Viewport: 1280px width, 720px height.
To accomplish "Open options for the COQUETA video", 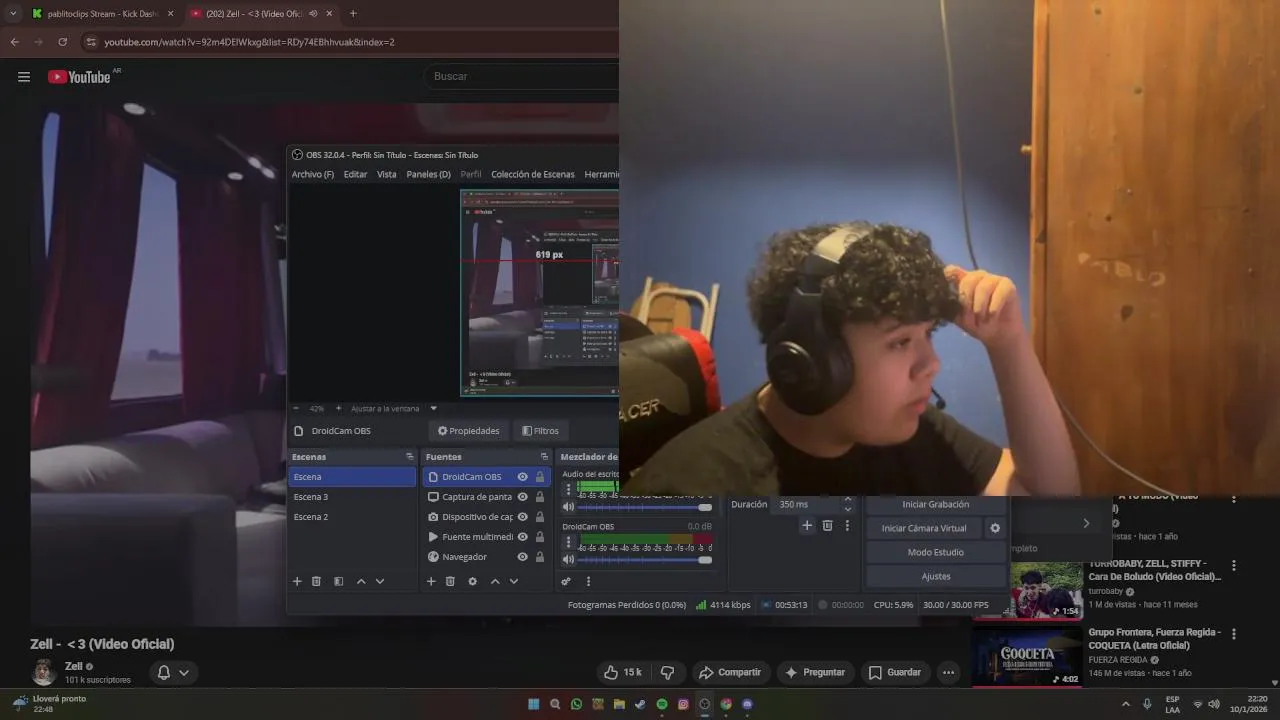I will point(1234,634).
